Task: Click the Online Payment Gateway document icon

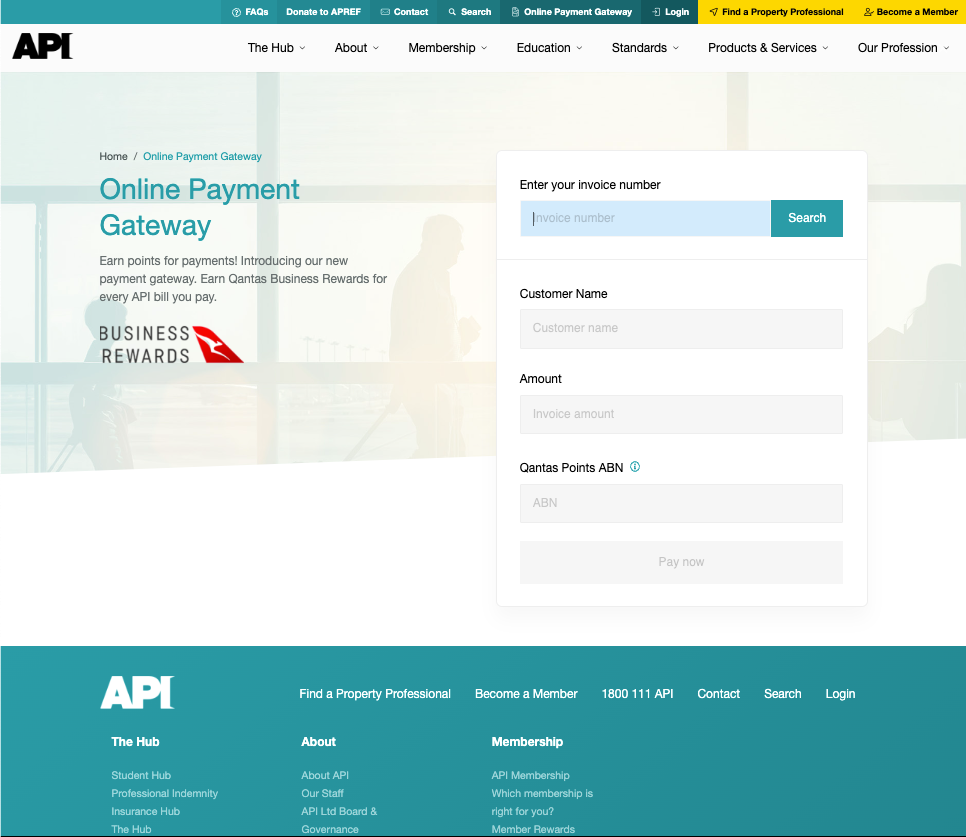Action: [x=515, y=12]
